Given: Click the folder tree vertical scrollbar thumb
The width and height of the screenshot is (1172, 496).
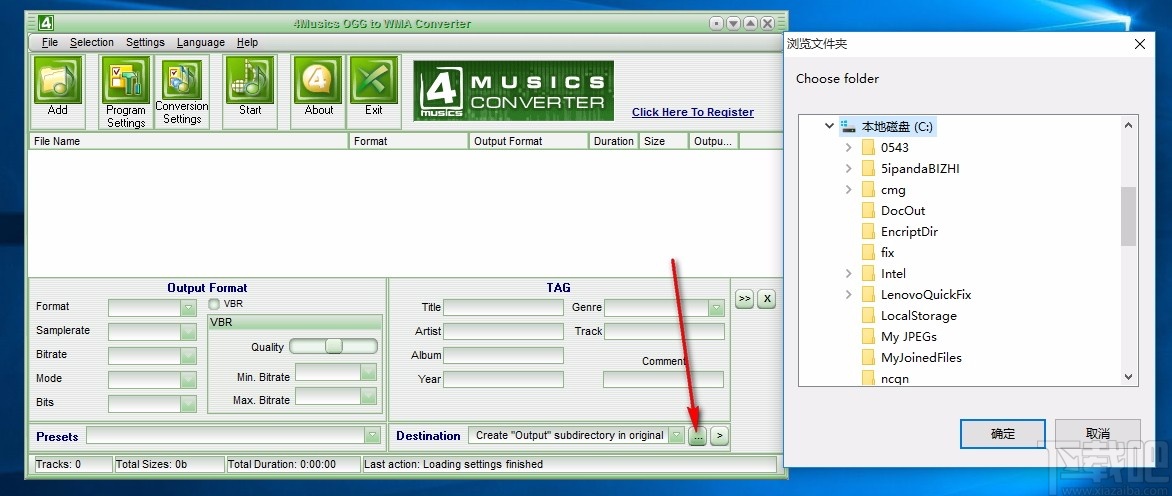Looking at the screenshot, I should tap(1129, 216).
